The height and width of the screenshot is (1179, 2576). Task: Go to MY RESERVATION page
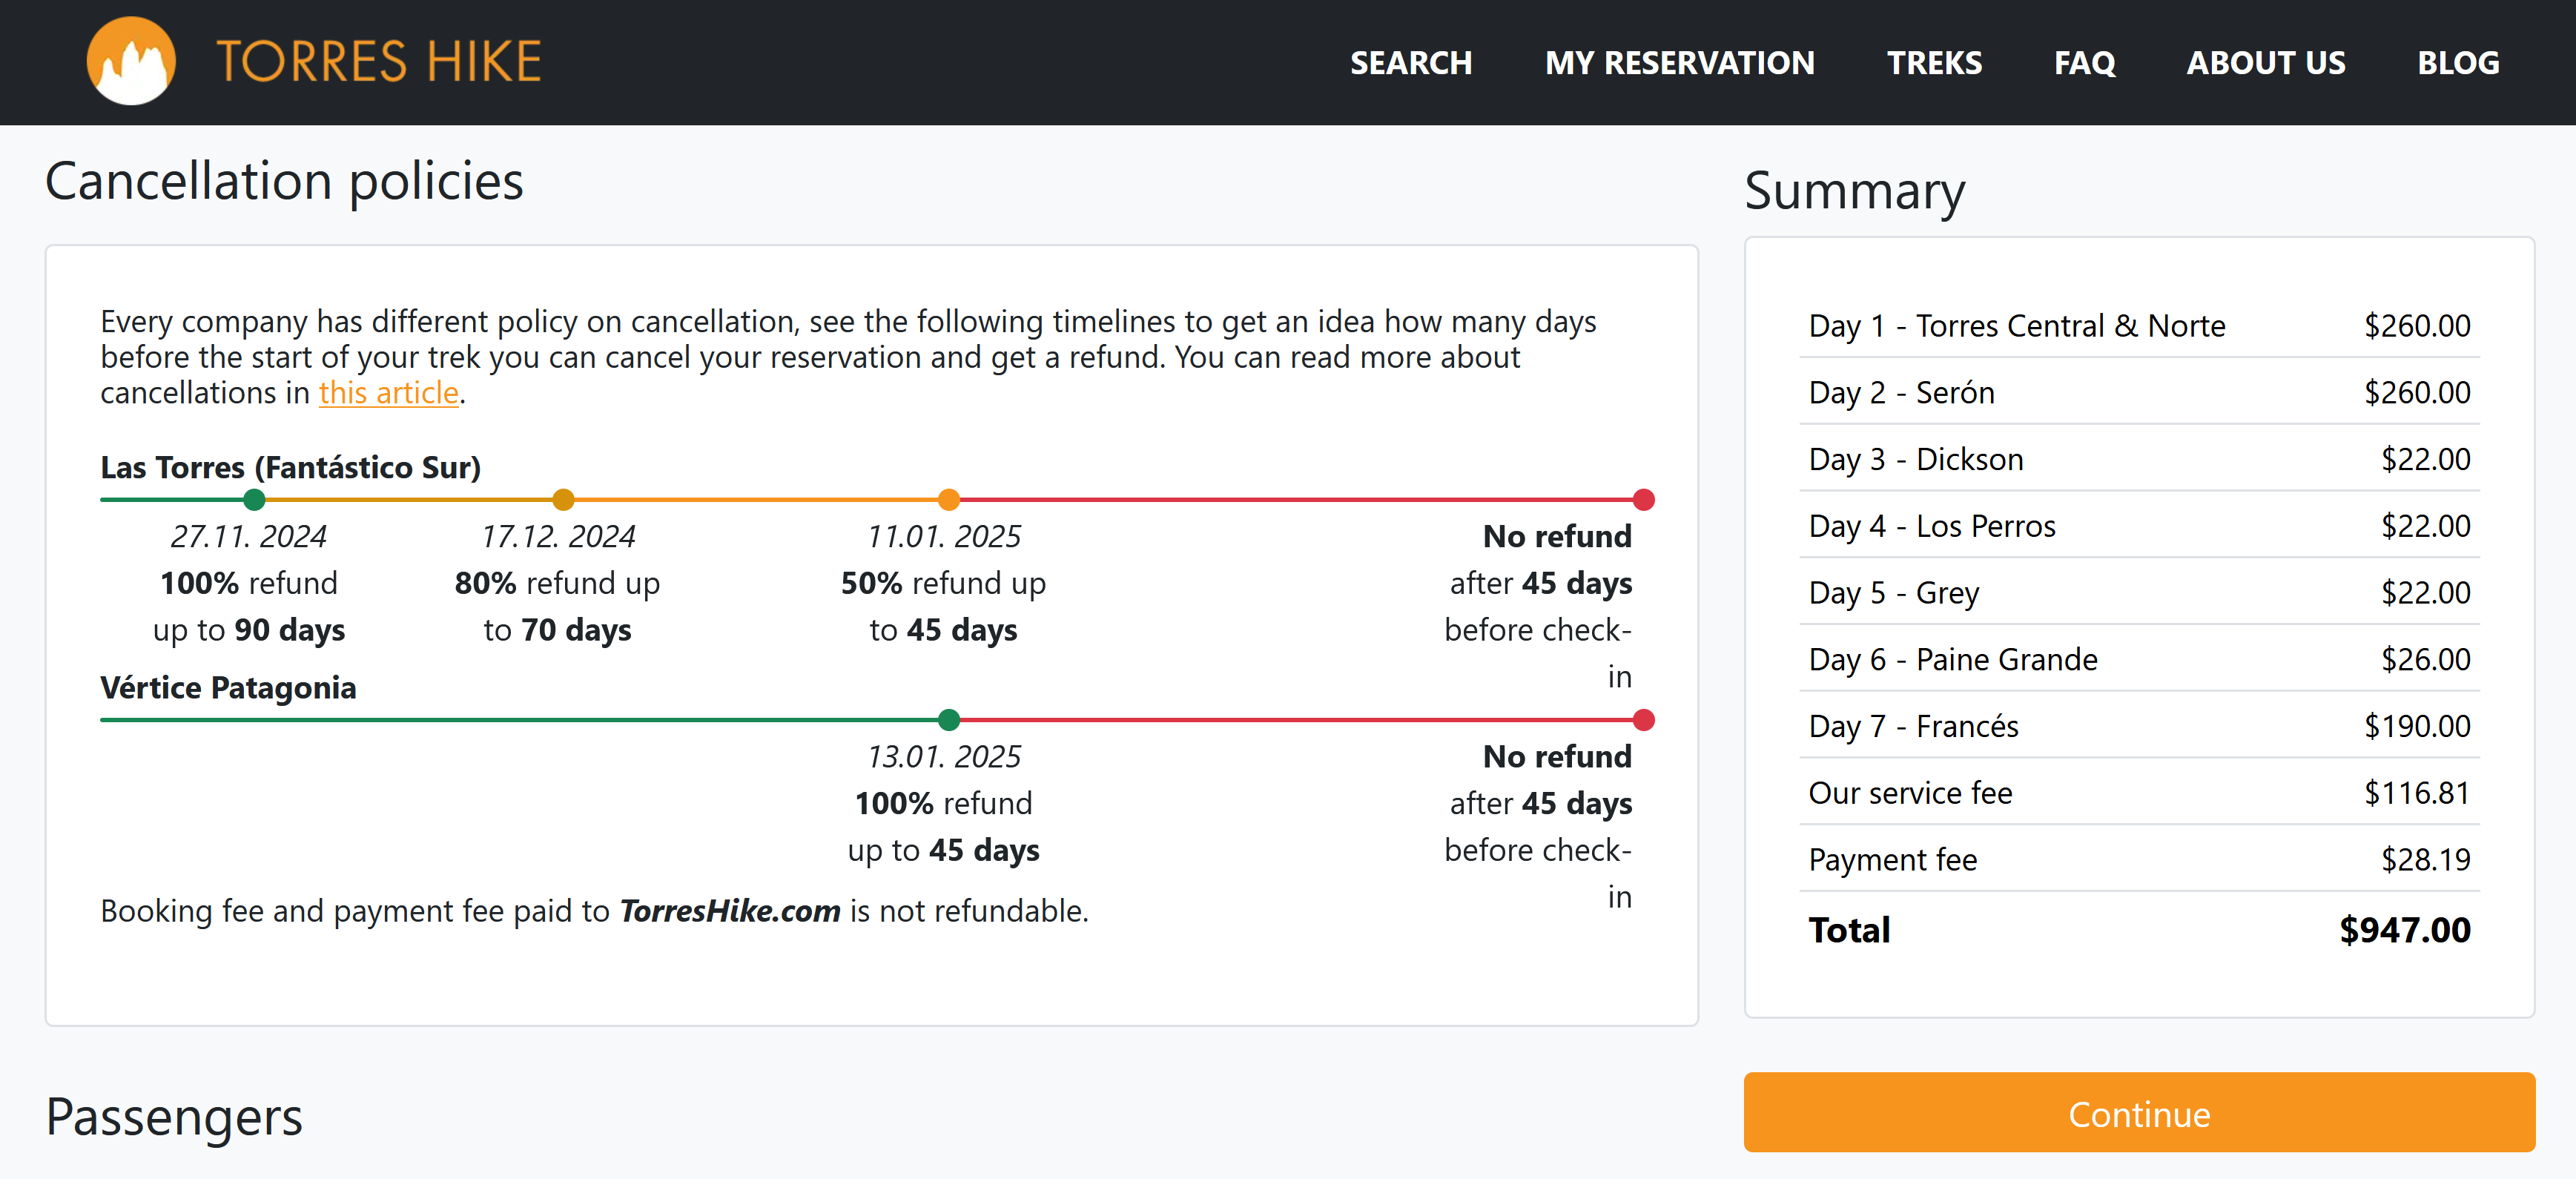click(1679, 63)
